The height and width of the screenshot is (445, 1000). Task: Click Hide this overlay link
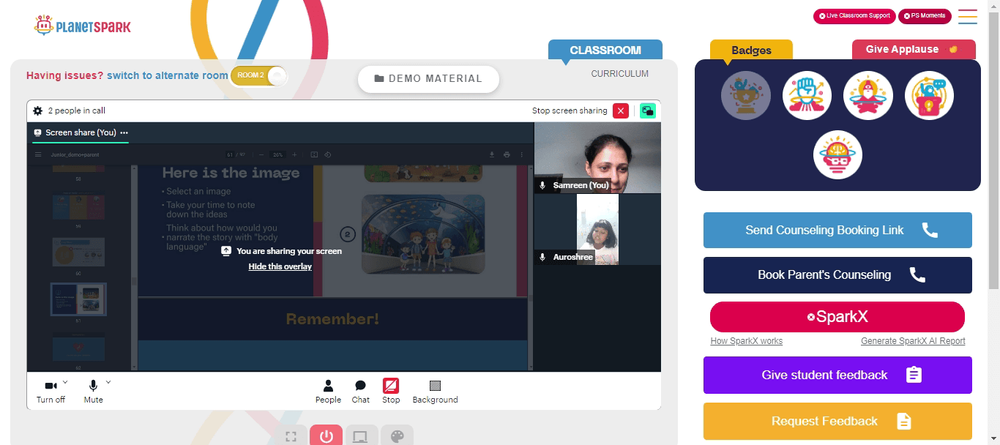pos(280,266)
